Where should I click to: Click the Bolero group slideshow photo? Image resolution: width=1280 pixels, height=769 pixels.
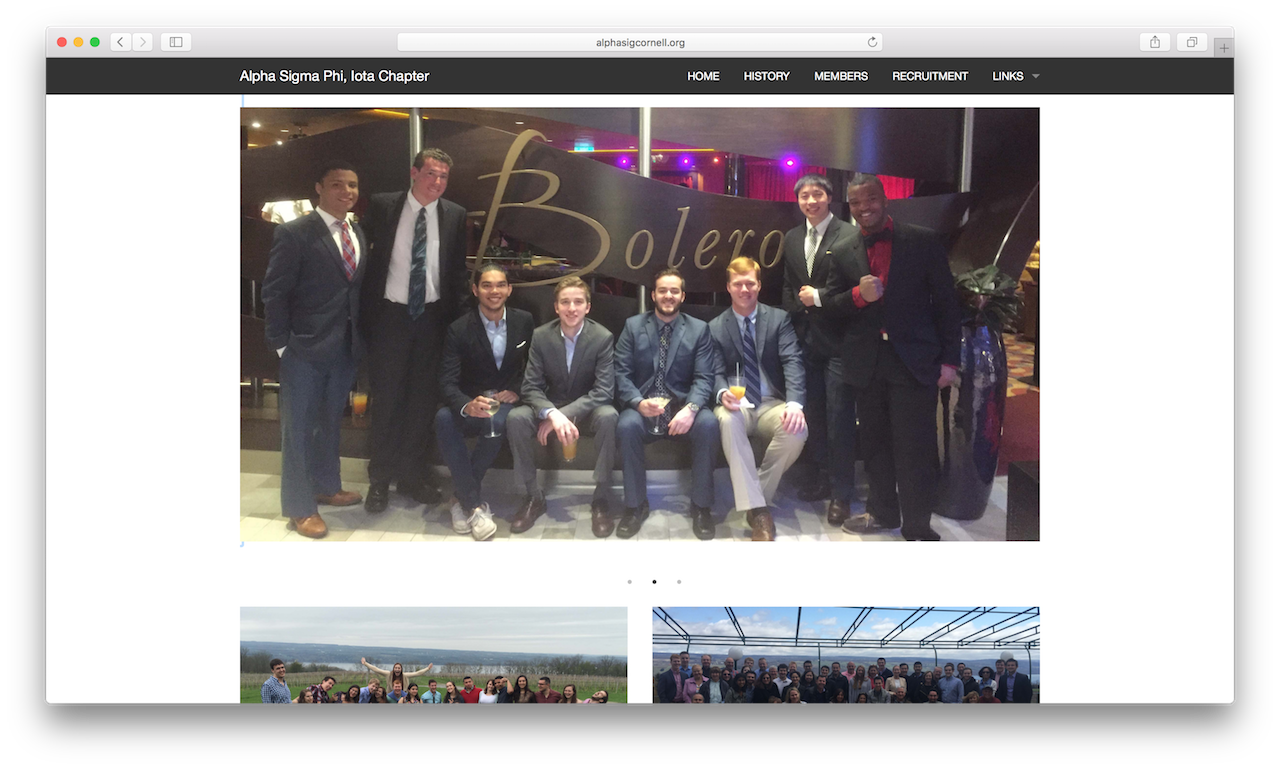(640, 324)
